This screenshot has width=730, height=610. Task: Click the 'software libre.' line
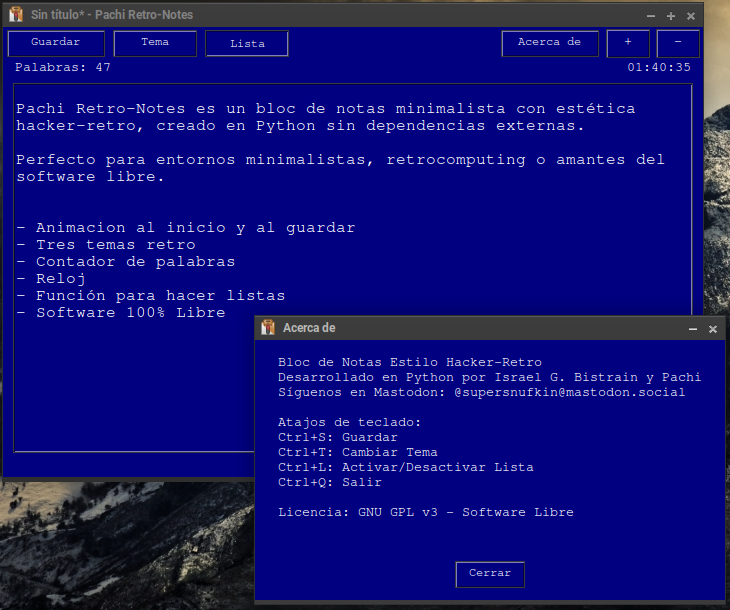tap(90, 177)
